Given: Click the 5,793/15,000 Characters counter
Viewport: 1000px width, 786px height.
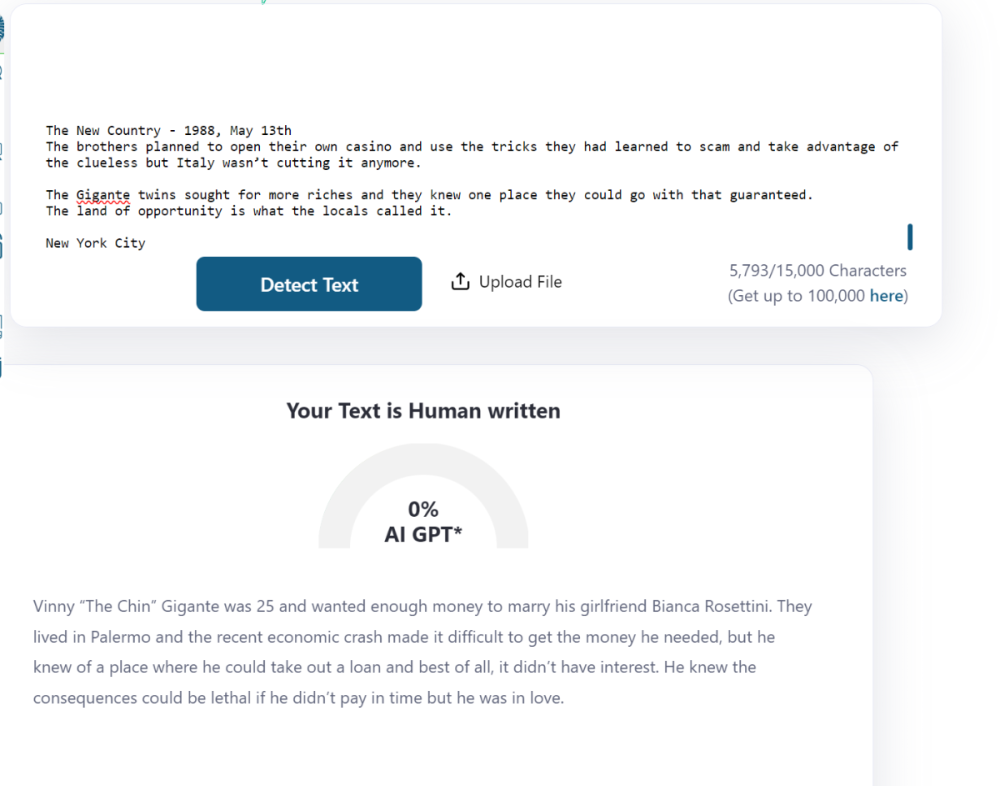Looking at the screenshot, I should pos(817,270).
